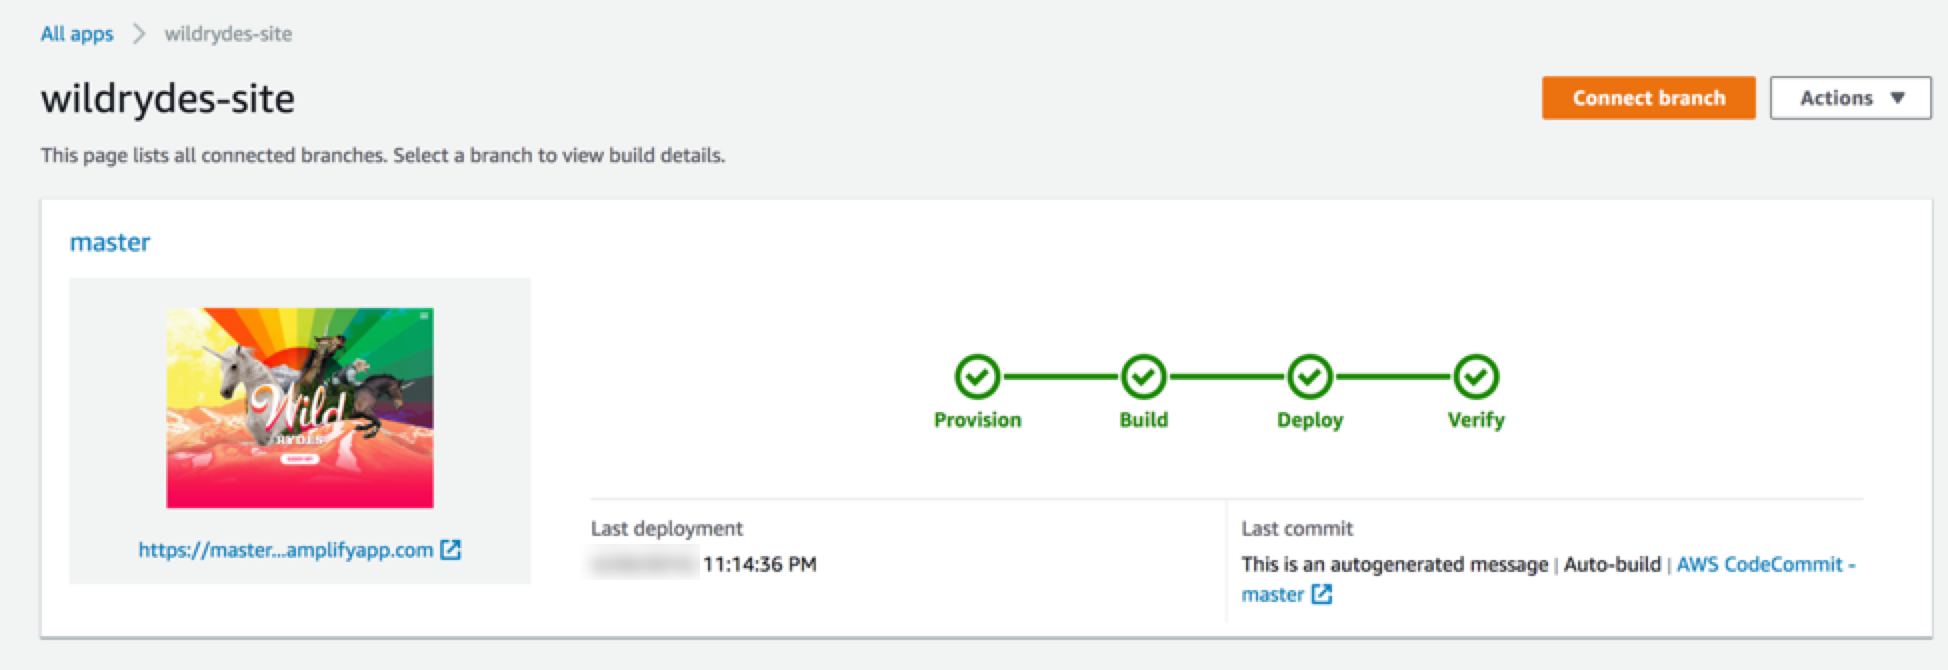Expand the Actions dropdown

pos(1850,98)
